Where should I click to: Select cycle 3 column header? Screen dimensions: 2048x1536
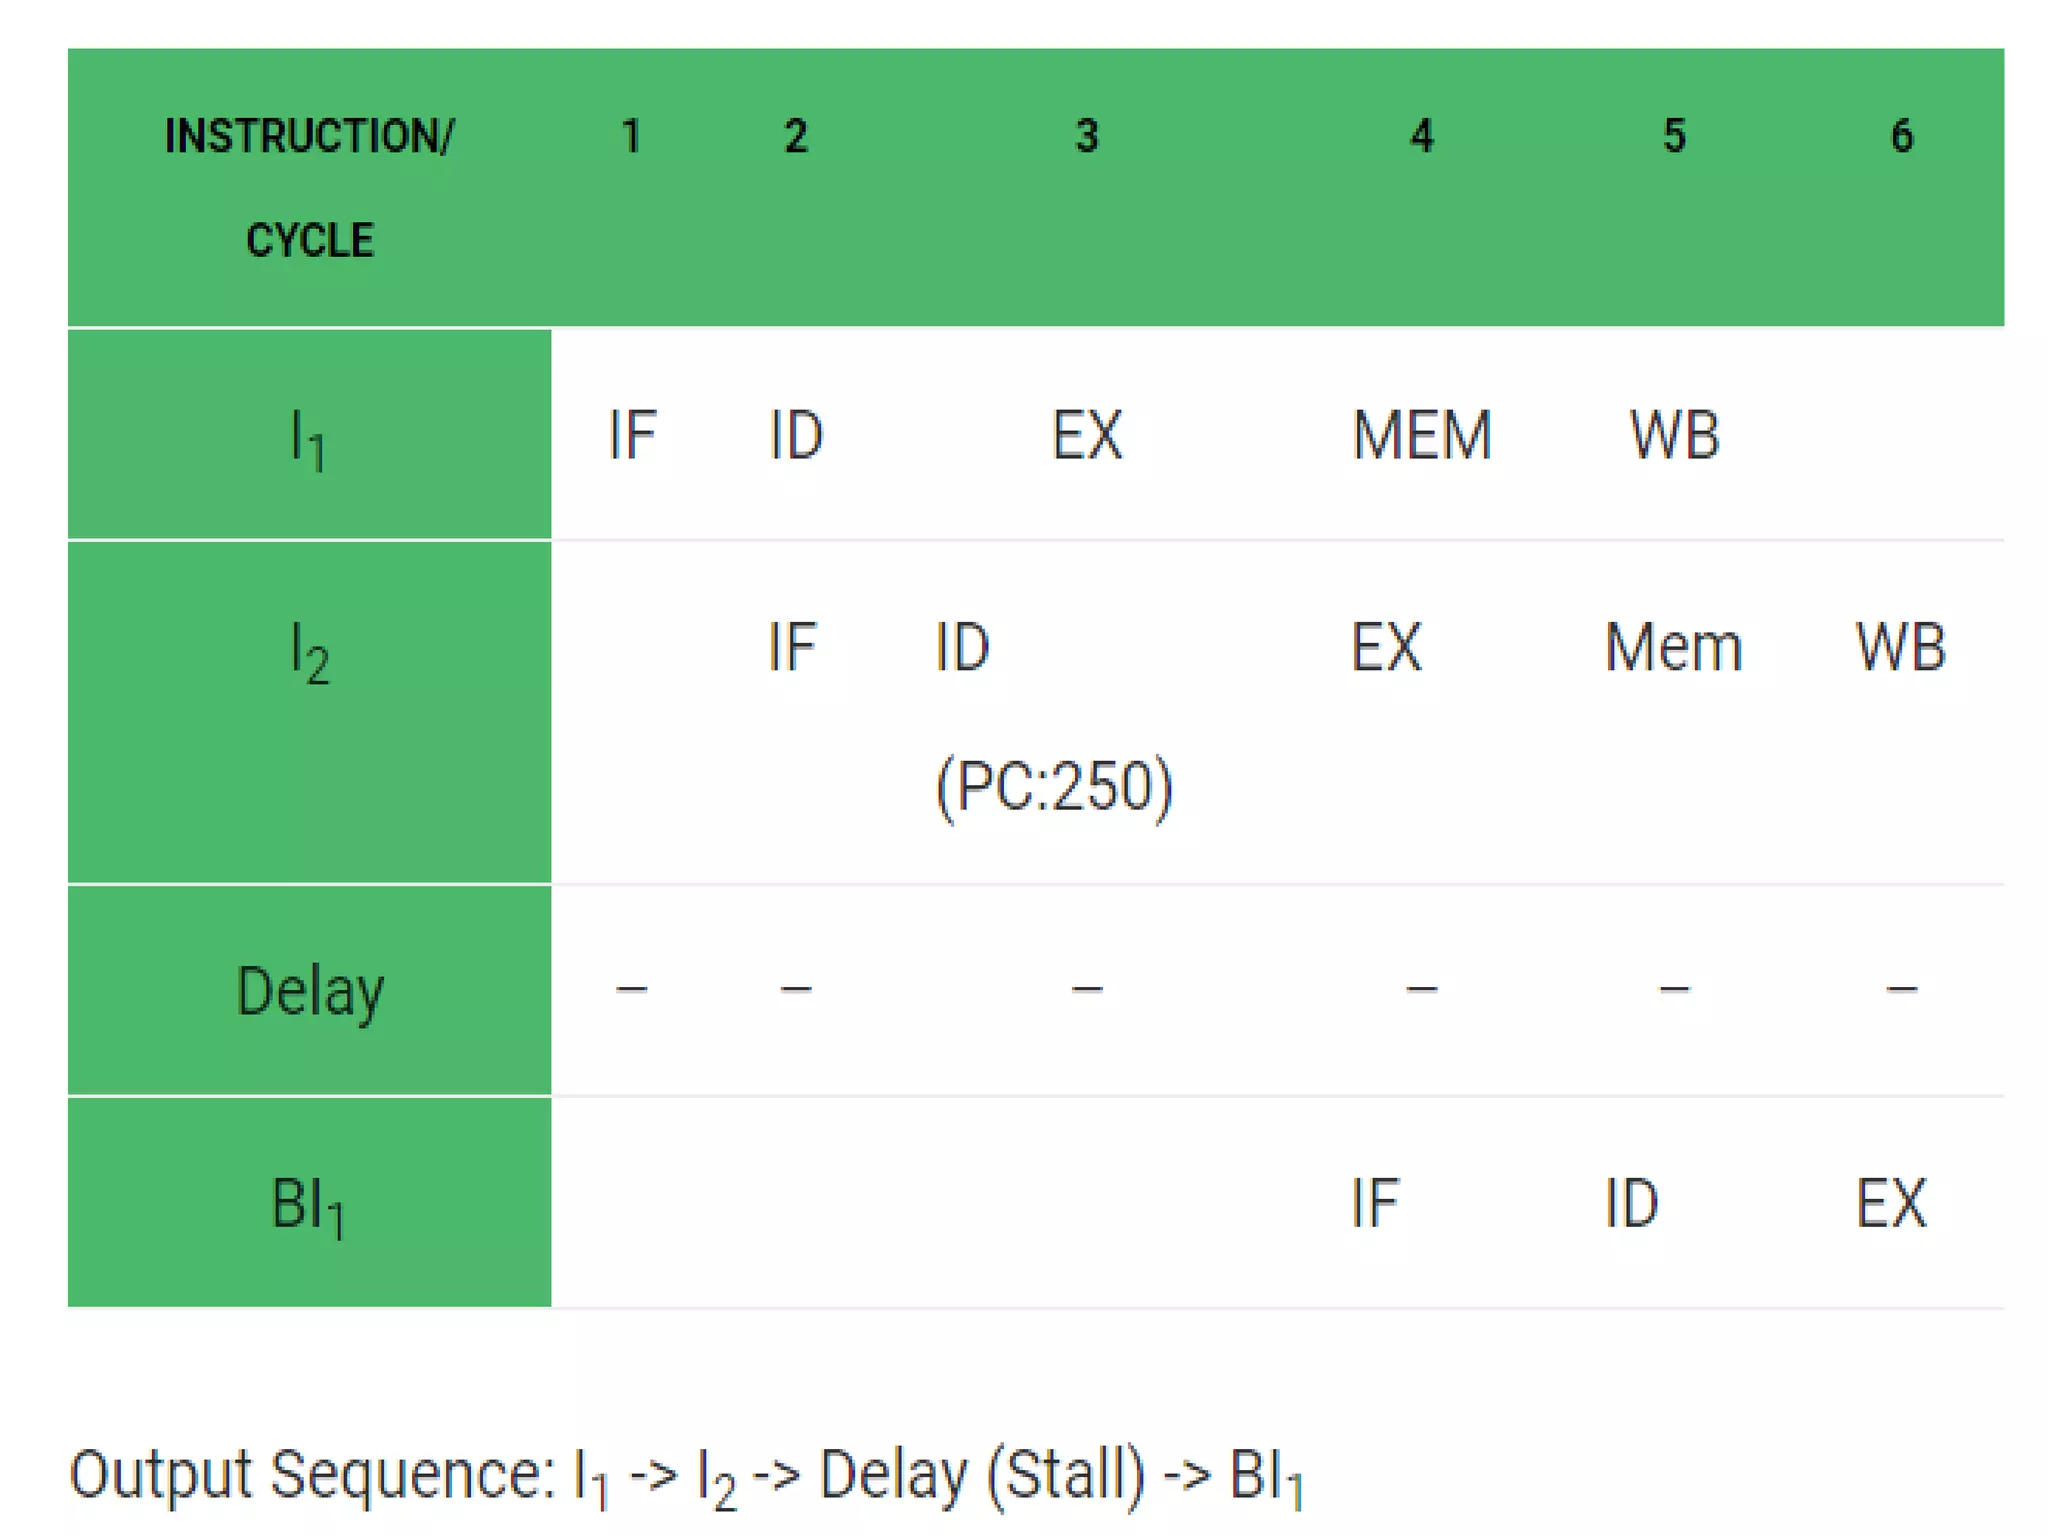tap(1086, 136)
